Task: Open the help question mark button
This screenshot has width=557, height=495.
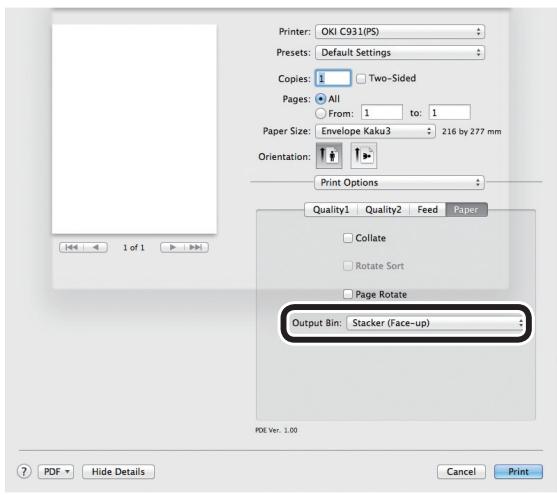Action: pyautogui.click(x=24, y=472)
